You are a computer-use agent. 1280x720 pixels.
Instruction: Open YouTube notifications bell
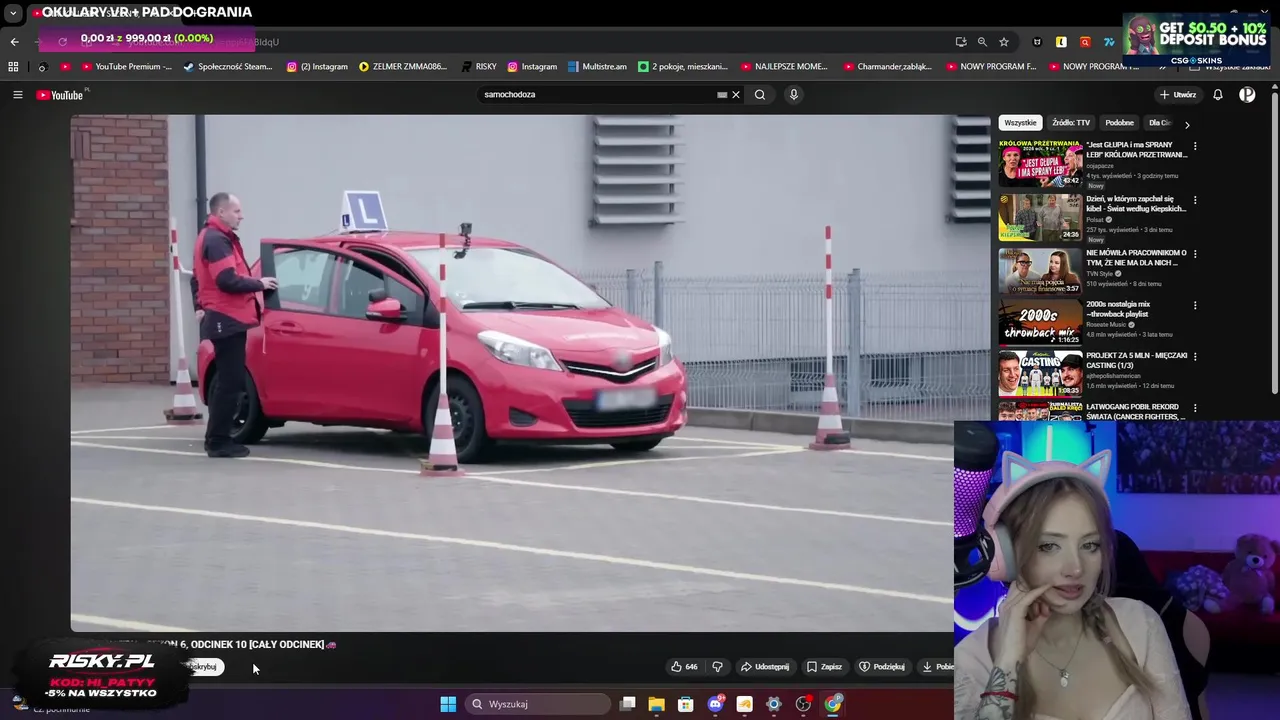(1218, 95)
